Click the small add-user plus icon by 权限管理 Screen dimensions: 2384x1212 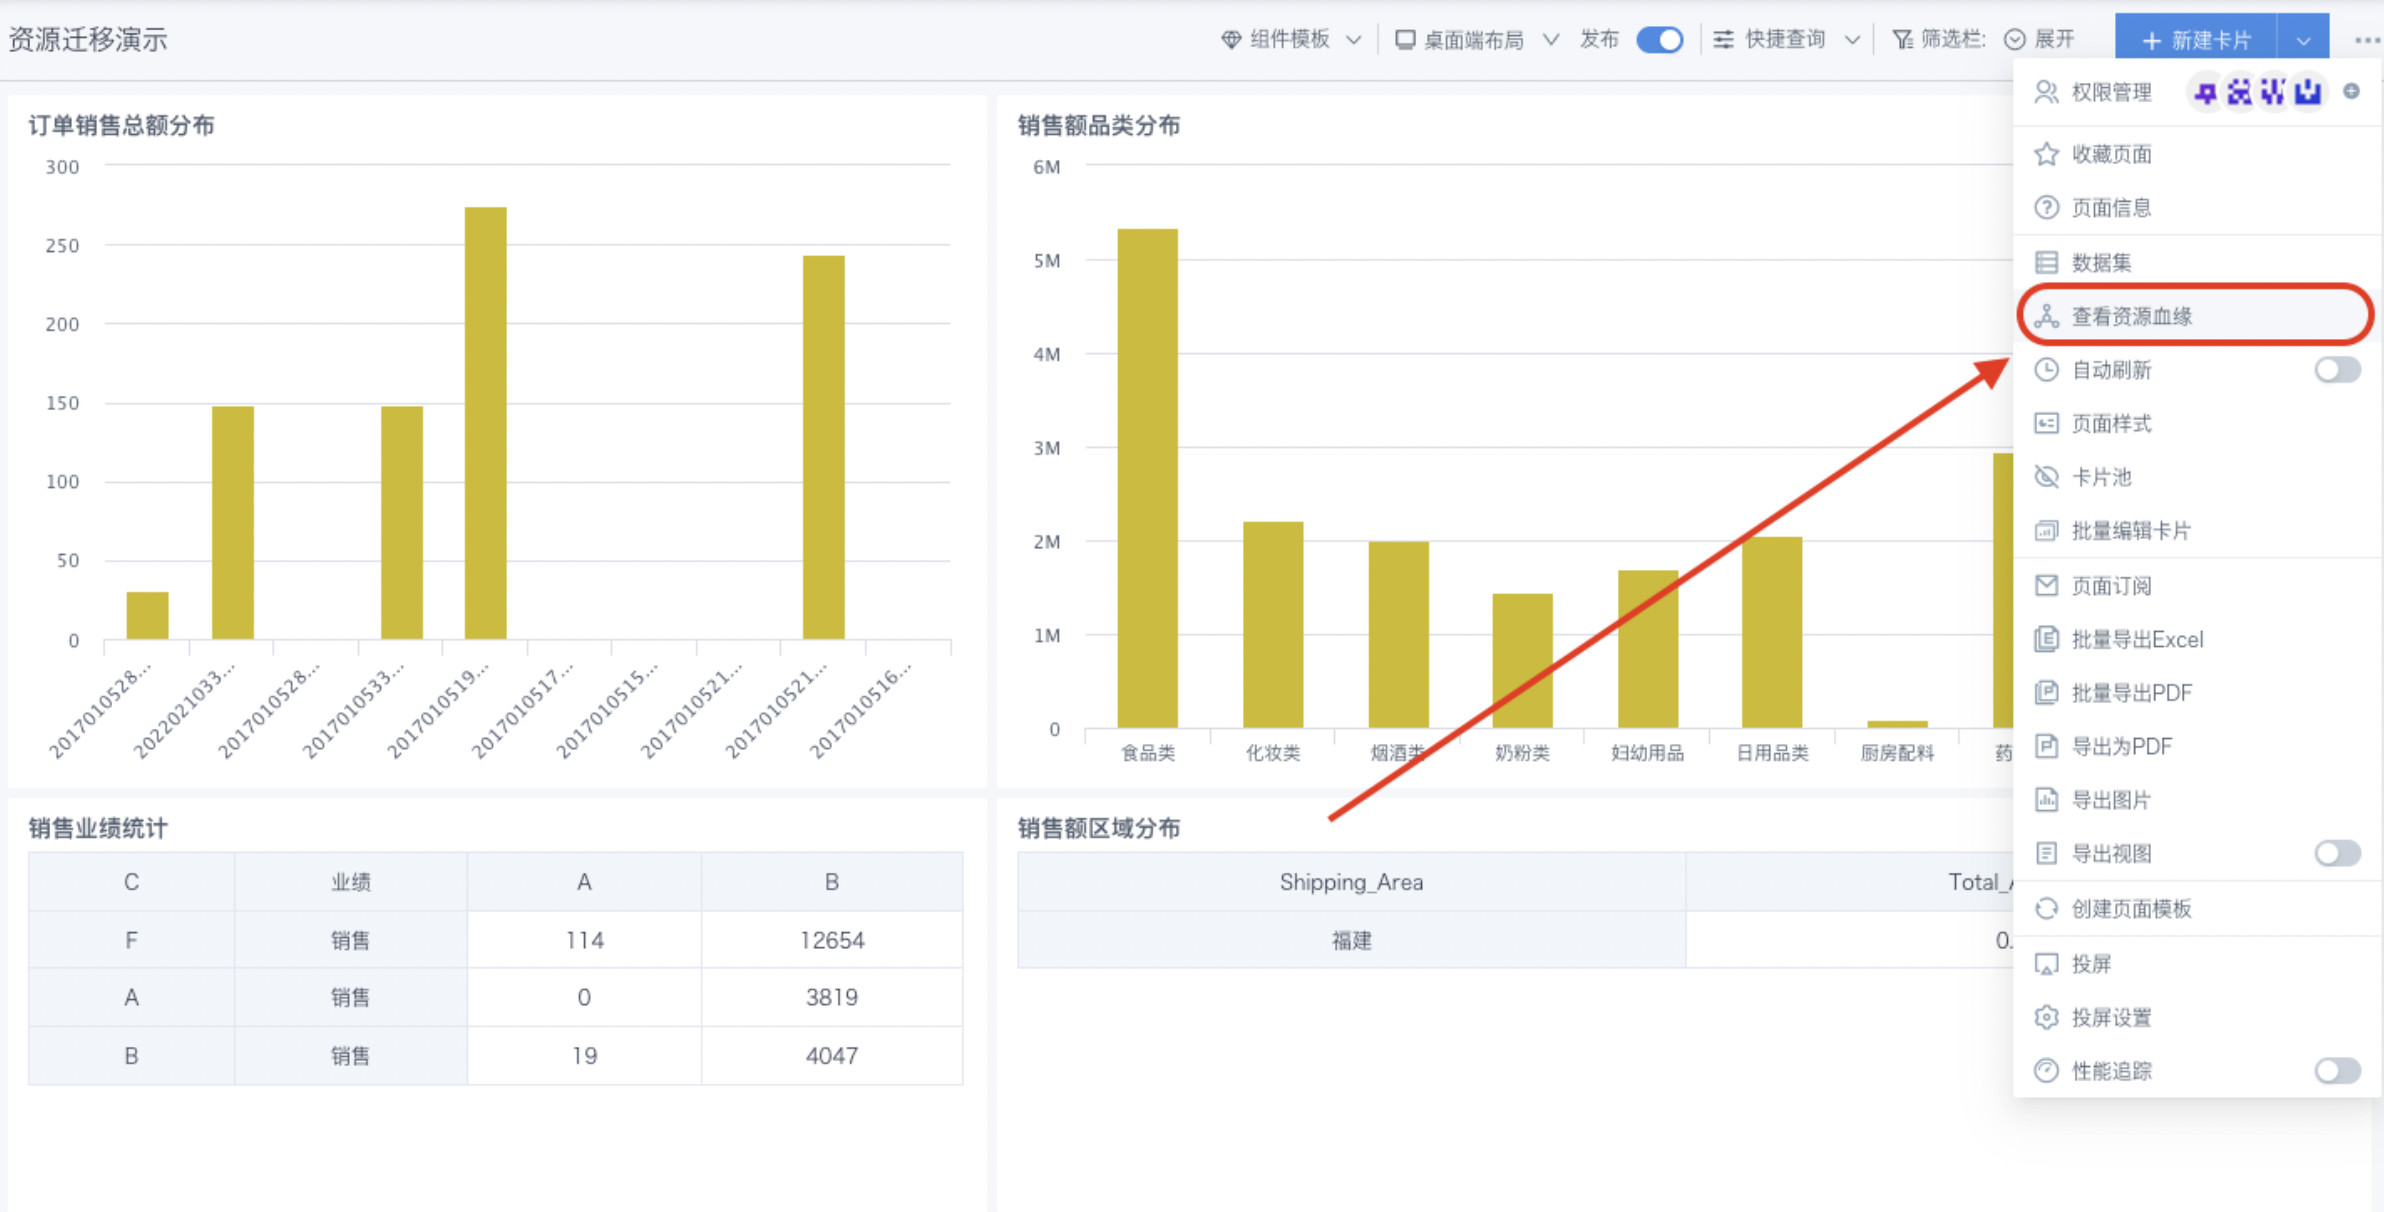[2352, 92]
